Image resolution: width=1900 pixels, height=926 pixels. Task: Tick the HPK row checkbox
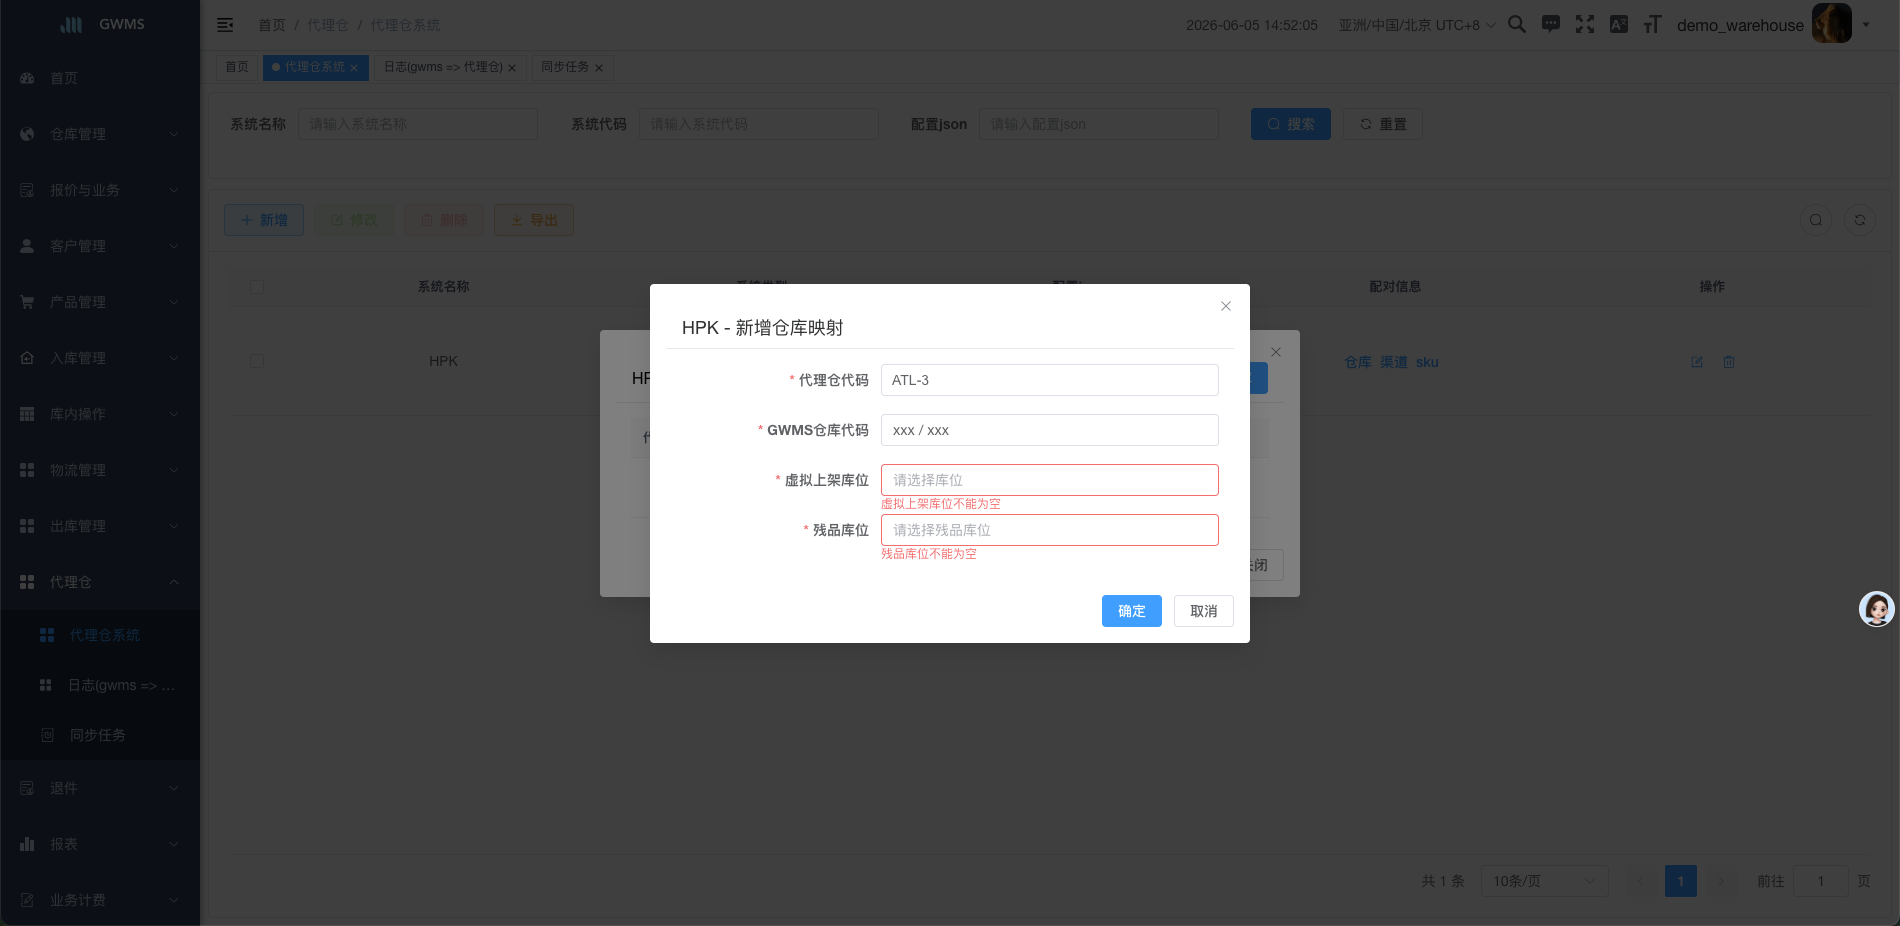[257, 361]
